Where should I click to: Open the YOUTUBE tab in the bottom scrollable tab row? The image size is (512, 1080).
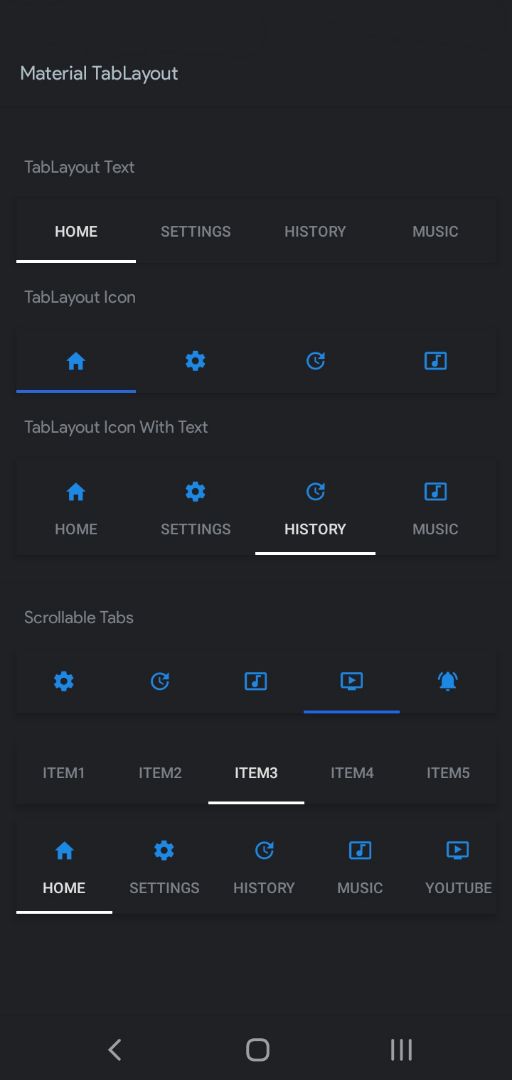click(x=458, y=869)
